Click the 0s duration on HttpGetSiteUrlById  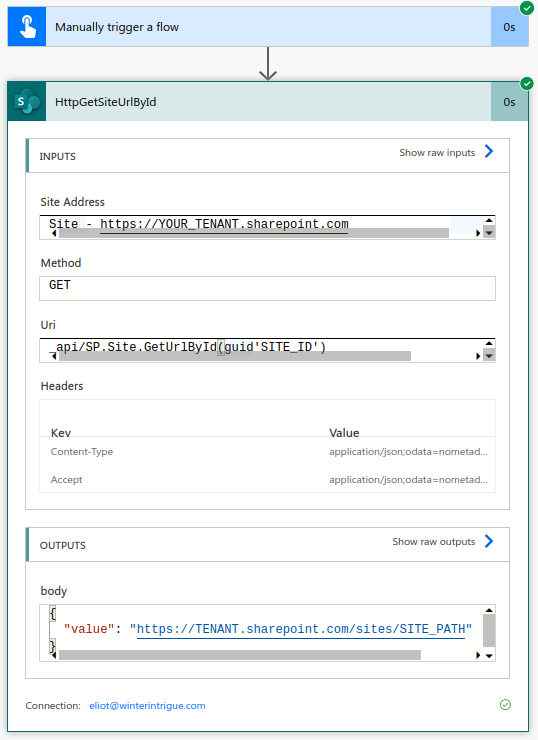coord(509,102)
